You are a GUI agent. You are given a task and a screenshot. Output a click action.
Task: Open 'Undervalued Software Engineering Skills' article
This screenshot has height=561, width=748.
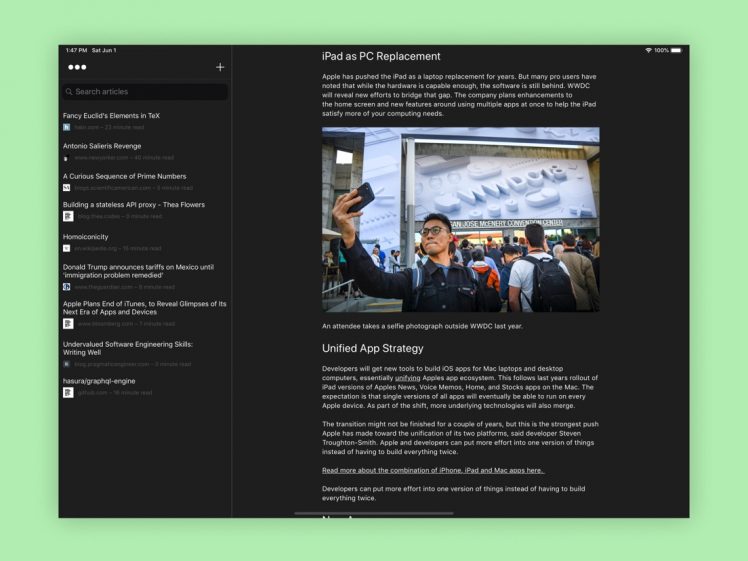click(128, 348)
